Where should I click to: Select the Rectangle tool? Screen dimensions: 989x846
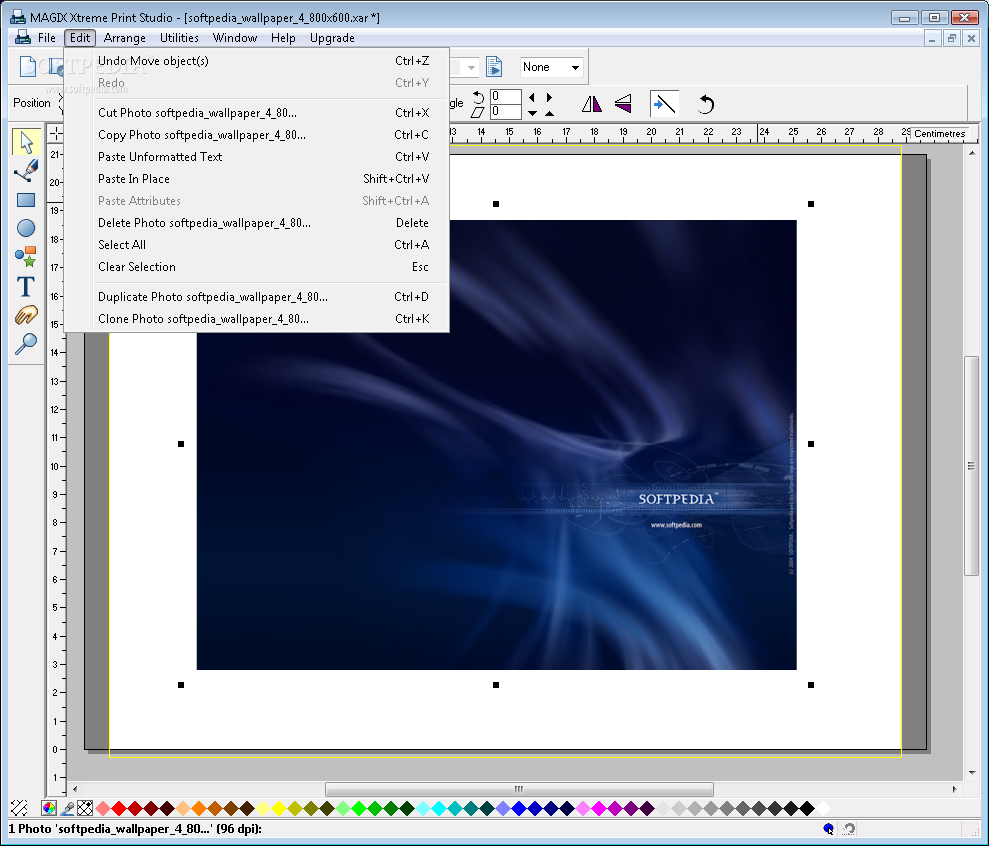[26, 200]
